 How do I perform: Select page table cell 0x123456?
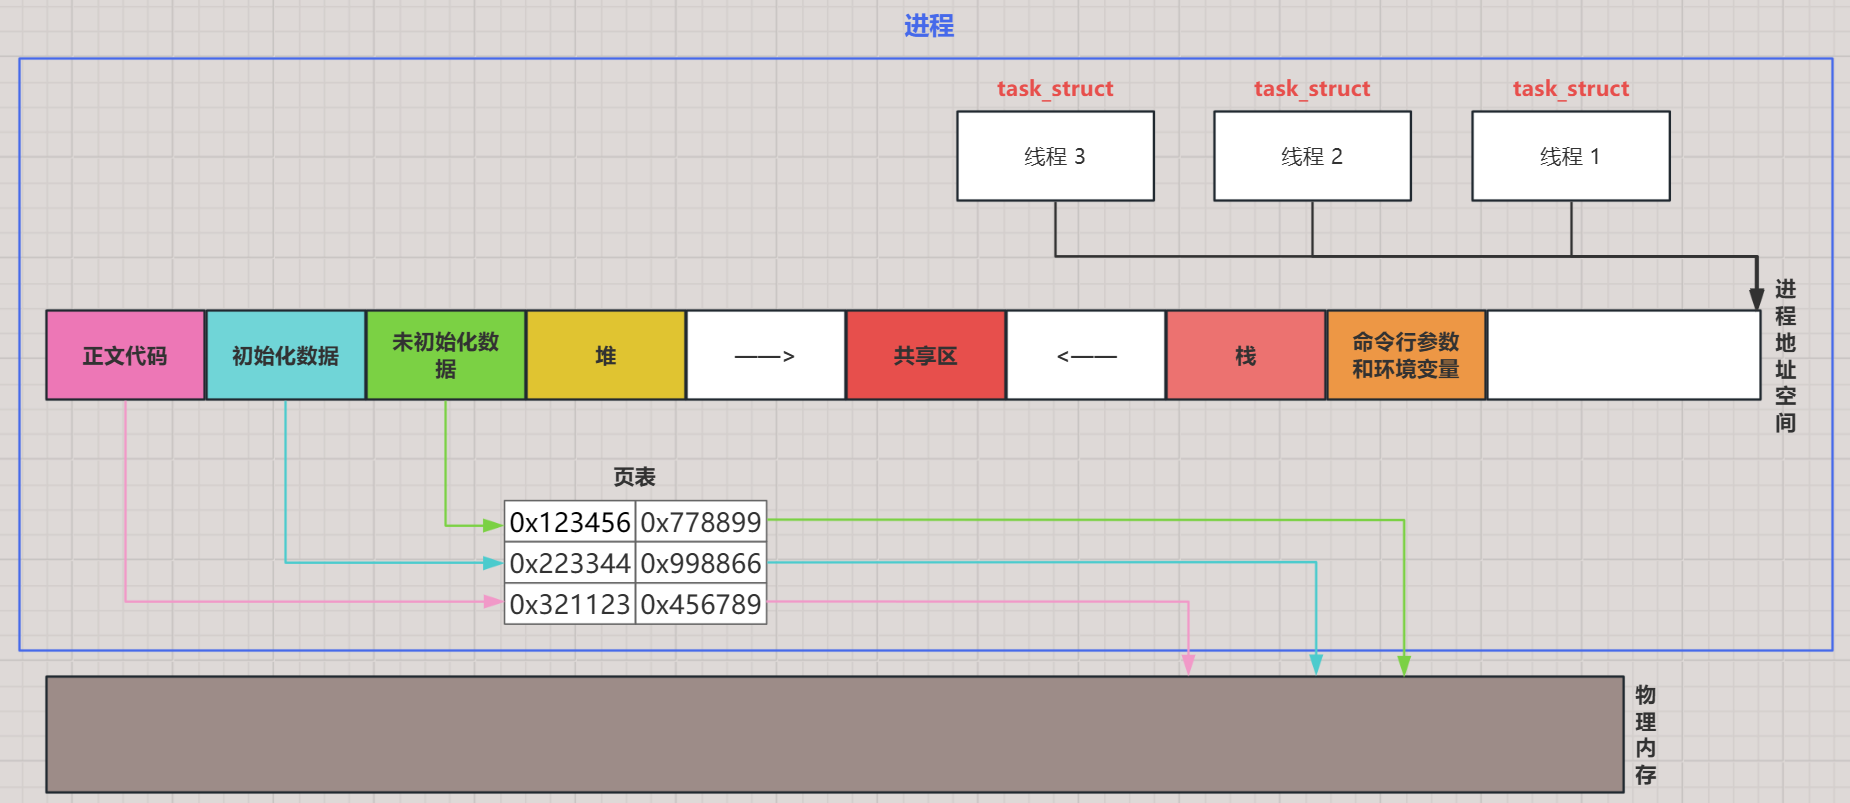(x=570, y=522)
